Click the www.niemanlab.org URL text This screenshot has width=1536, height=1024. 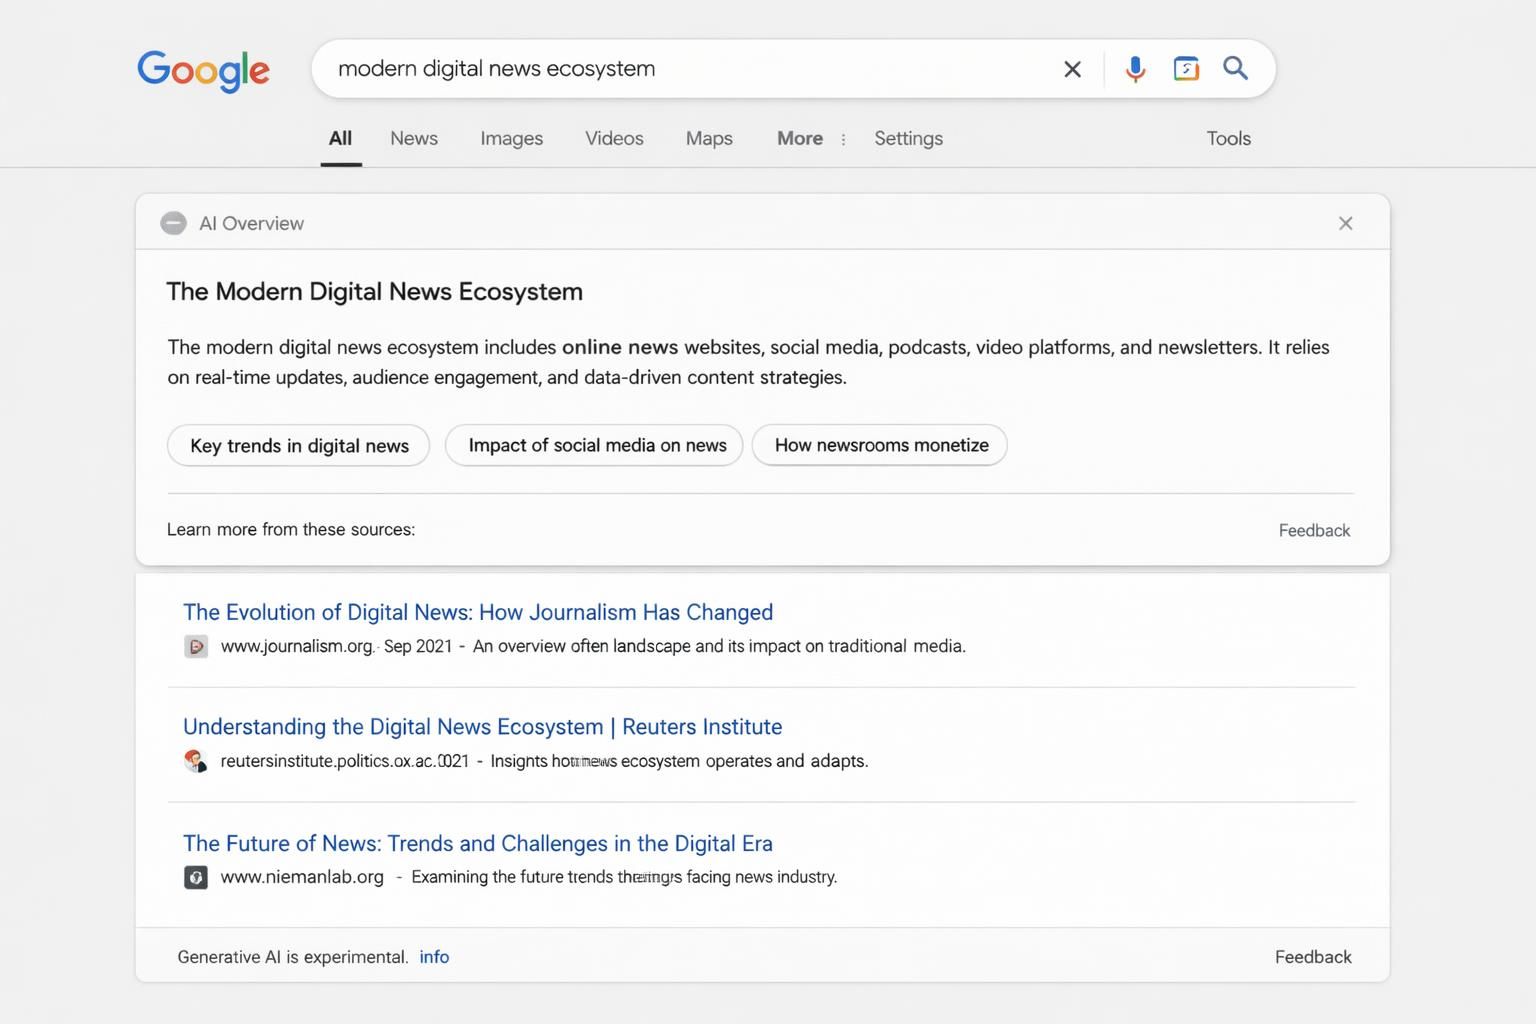point(302,877)
